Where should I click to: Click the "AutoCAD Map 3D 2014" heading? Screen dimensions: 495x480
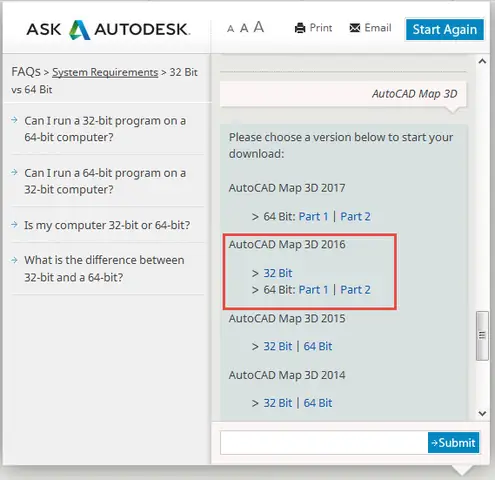point(287,375)
